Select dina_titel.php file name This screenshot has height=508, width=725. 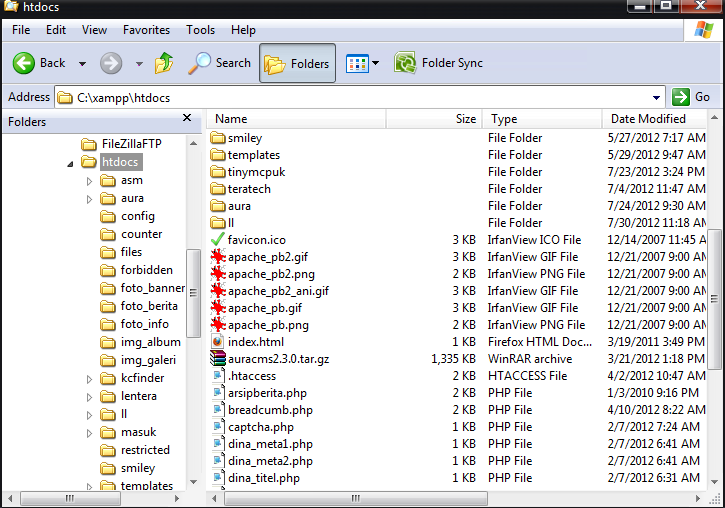[x=264, y=478]
